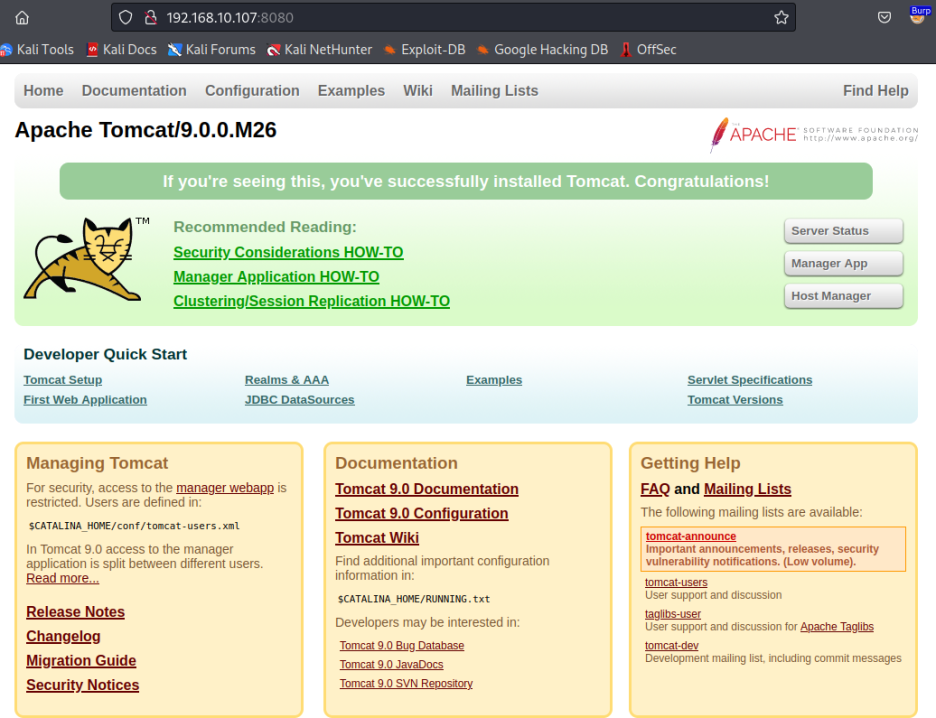Screen dimensions: 936x718
Task: Open Clustering/Session Replication HOW-TO link
Action: pyautogui.click(x=312, y=301)
